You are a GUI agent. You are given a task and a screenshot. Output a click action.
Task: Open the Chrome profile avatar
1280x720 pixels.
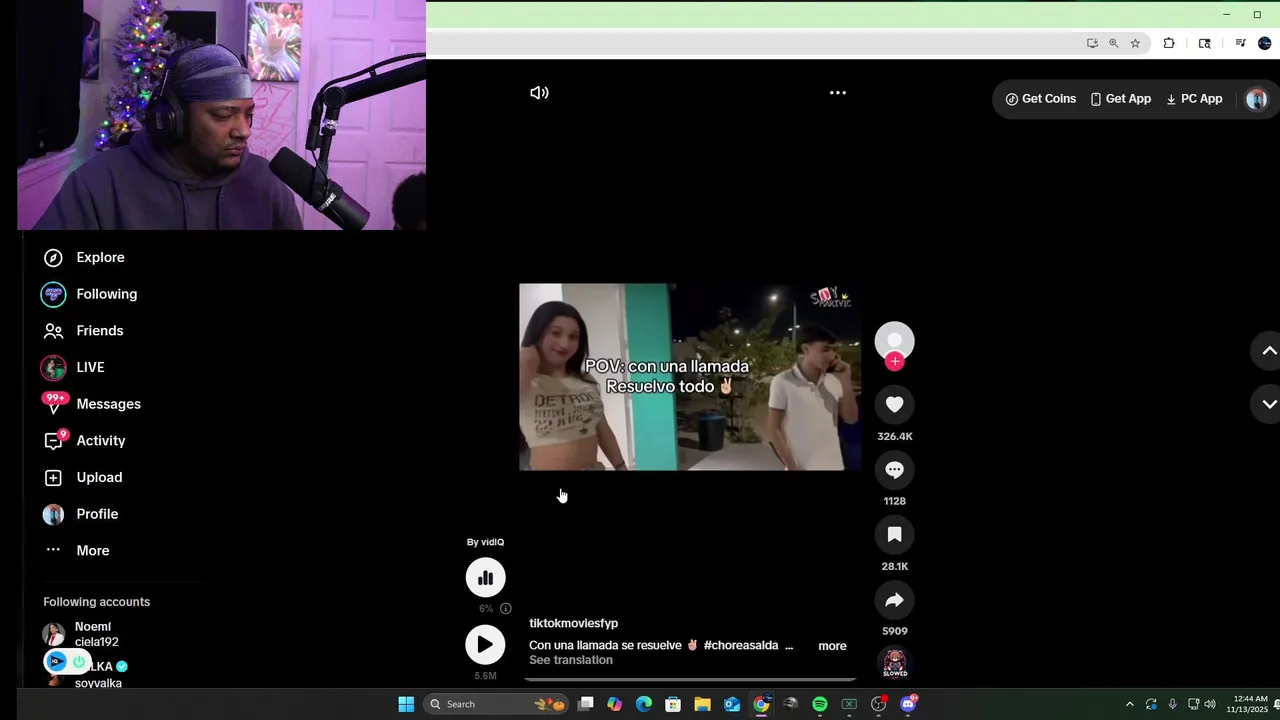coord(1265,43)
